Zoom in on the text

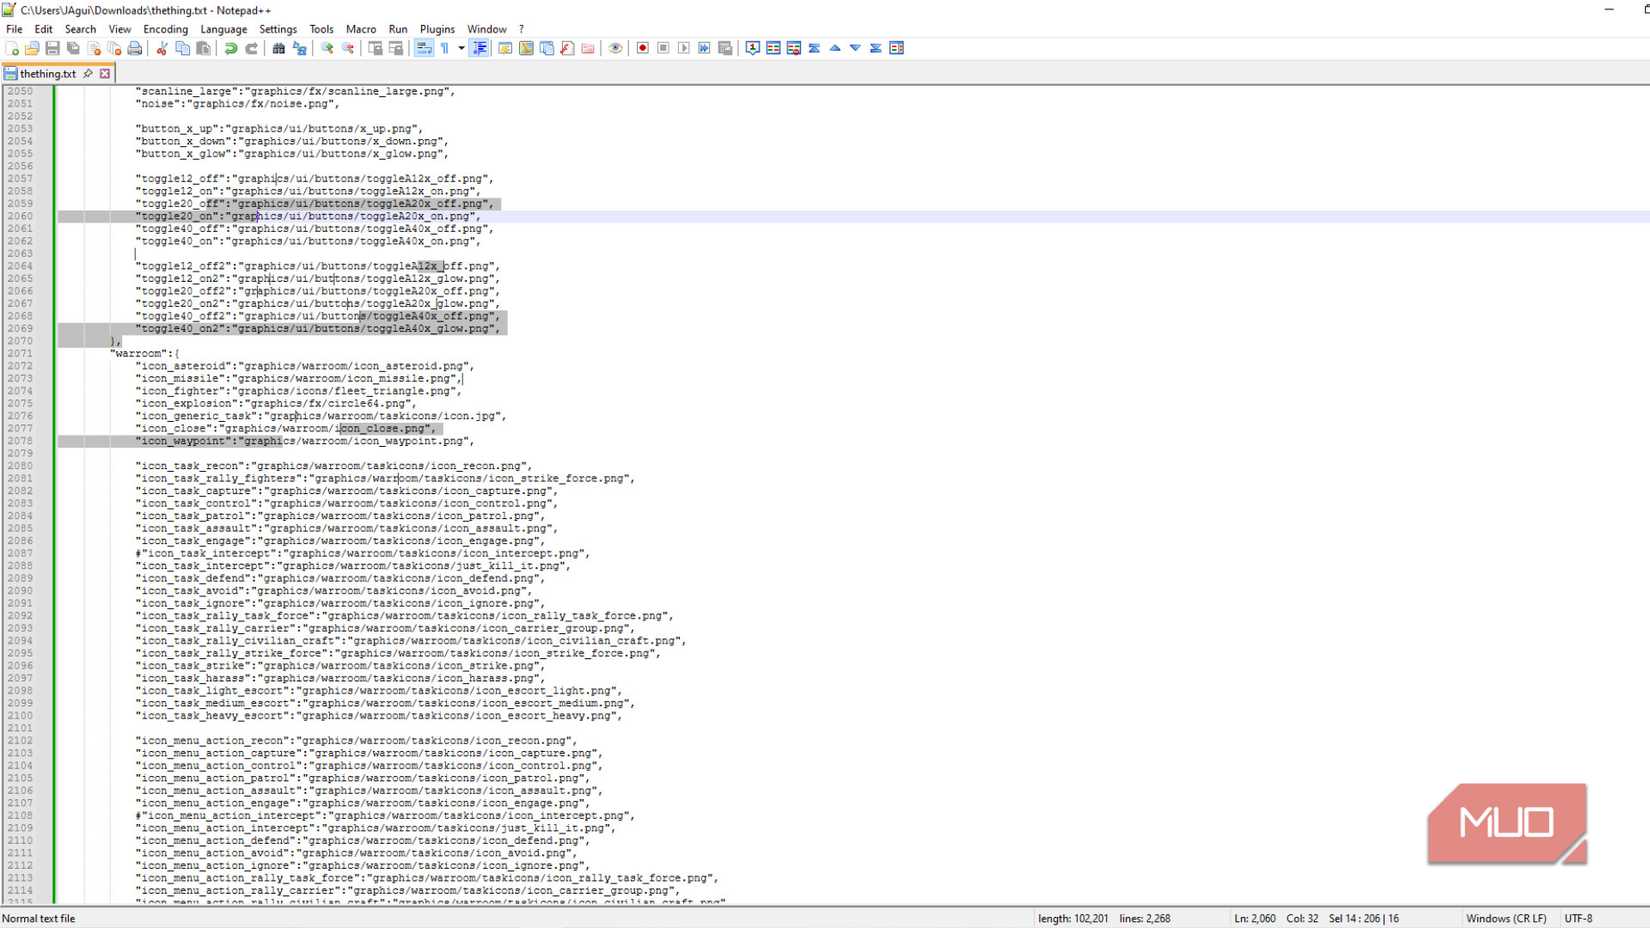click(x=326, y=48)
